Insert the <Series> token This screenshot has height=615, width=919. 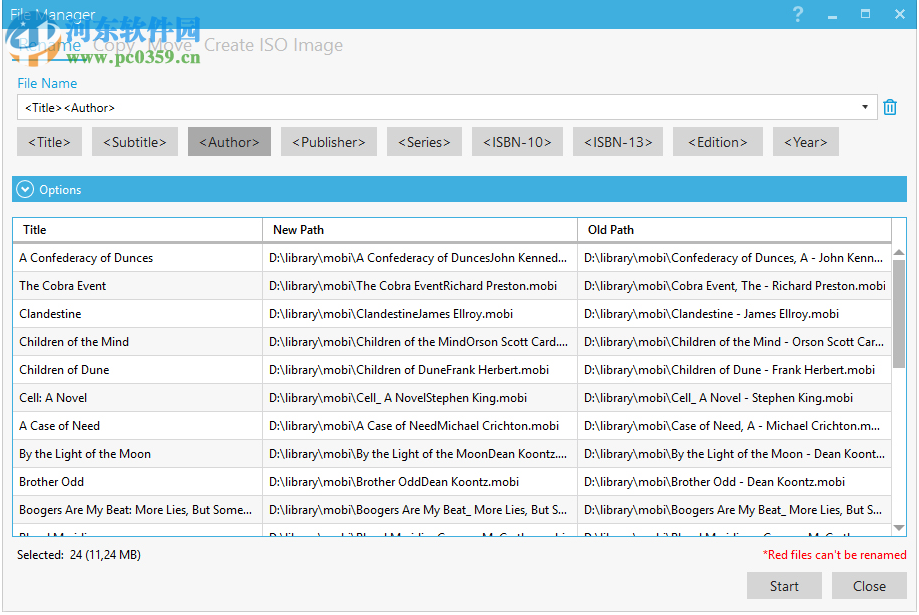click(x=424, y=141)
